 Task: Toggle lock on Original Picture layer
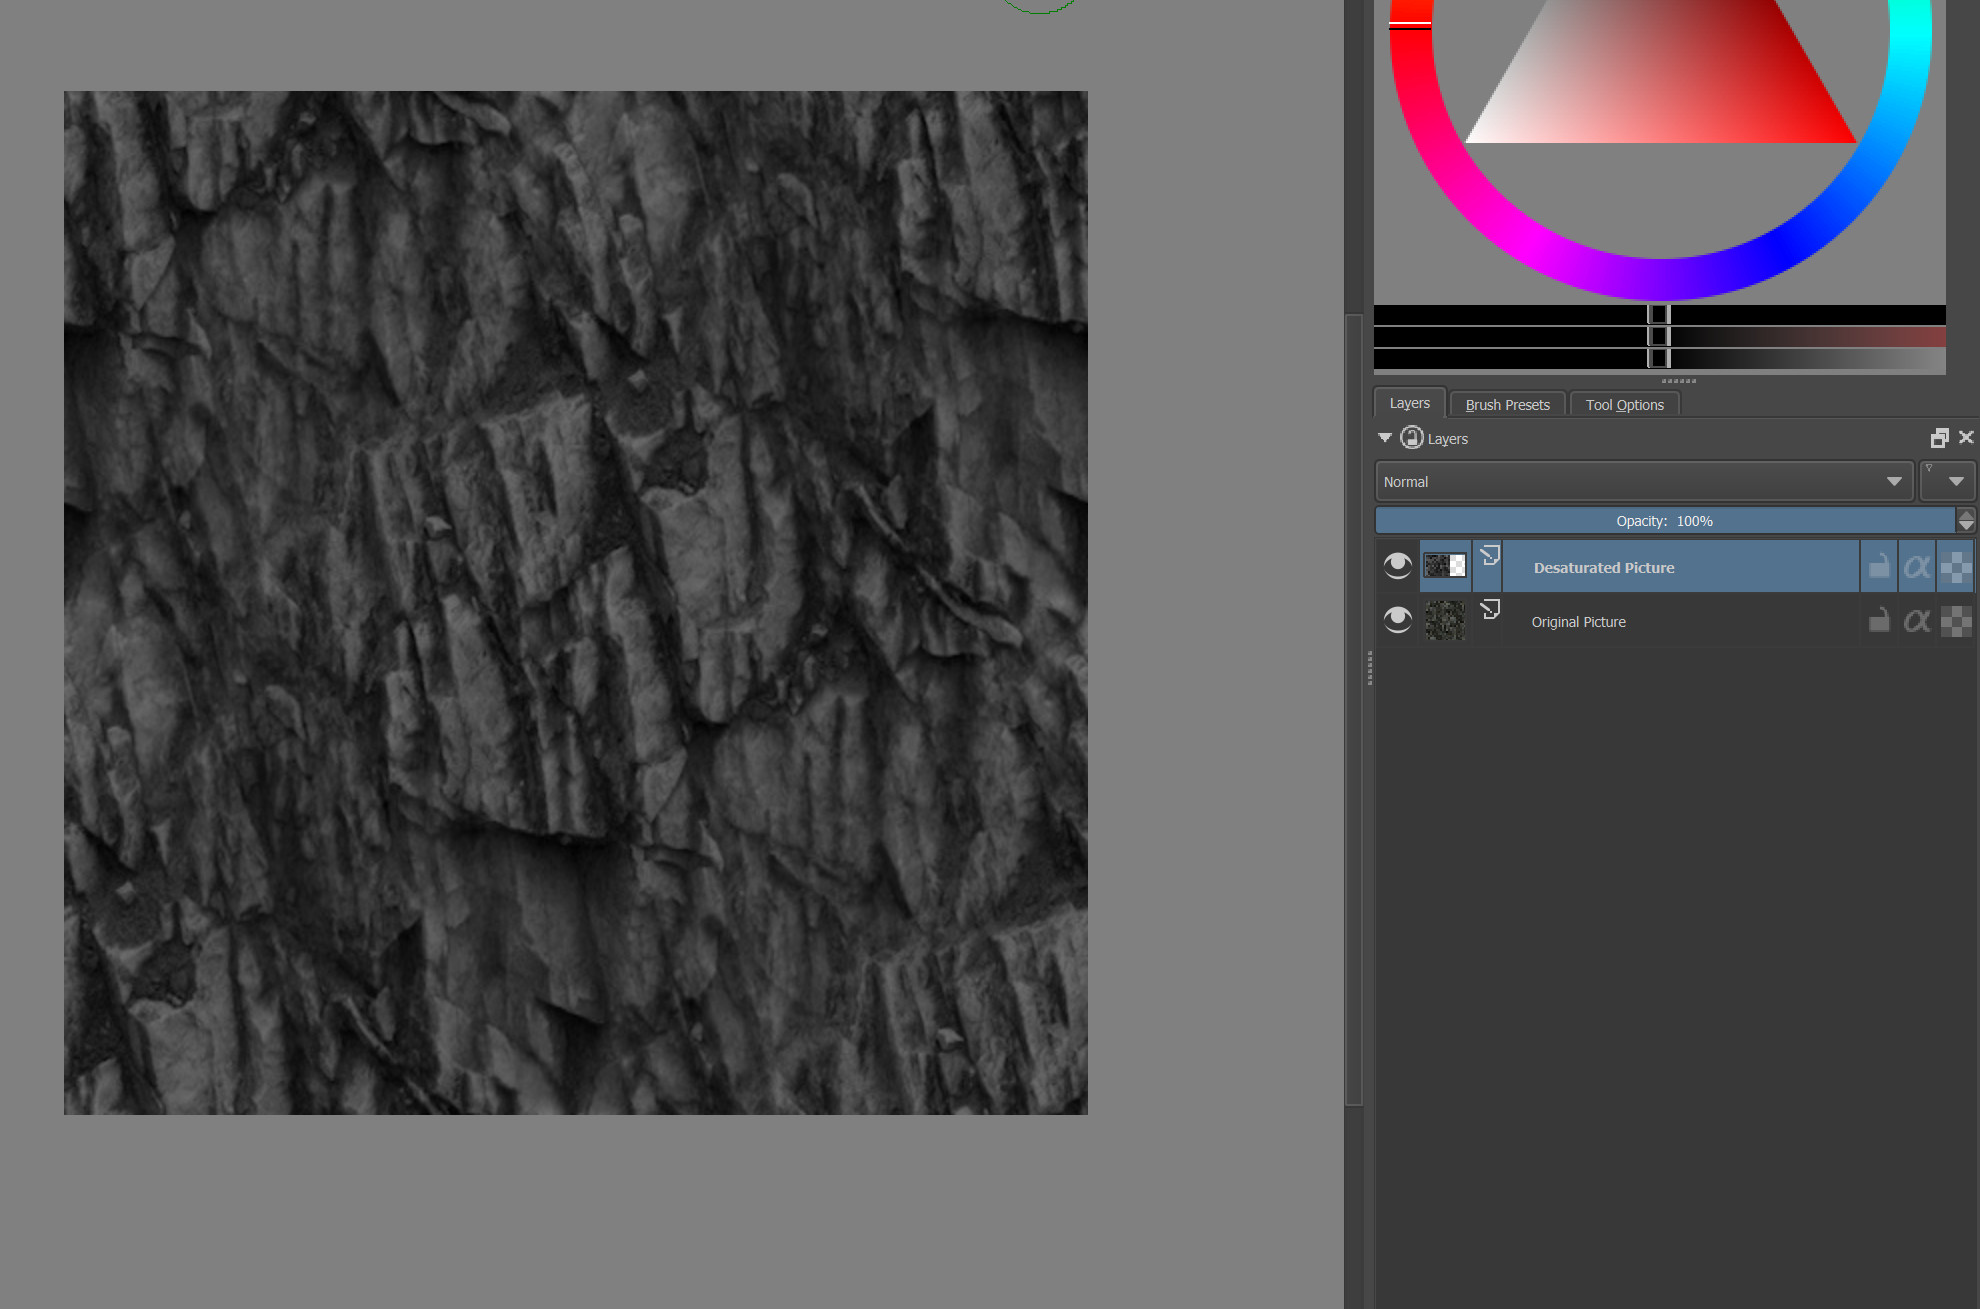point(1879,621)
